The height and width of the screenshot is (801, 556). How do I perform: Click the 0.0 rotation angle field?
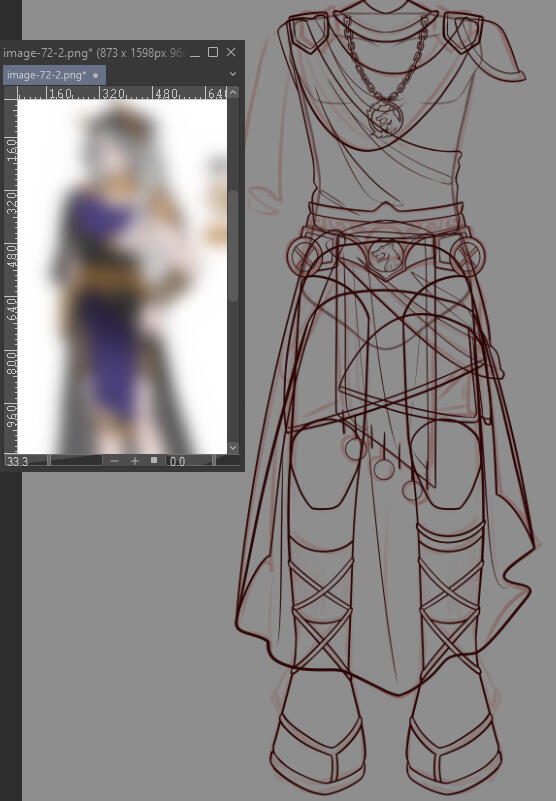click(189, 461)
